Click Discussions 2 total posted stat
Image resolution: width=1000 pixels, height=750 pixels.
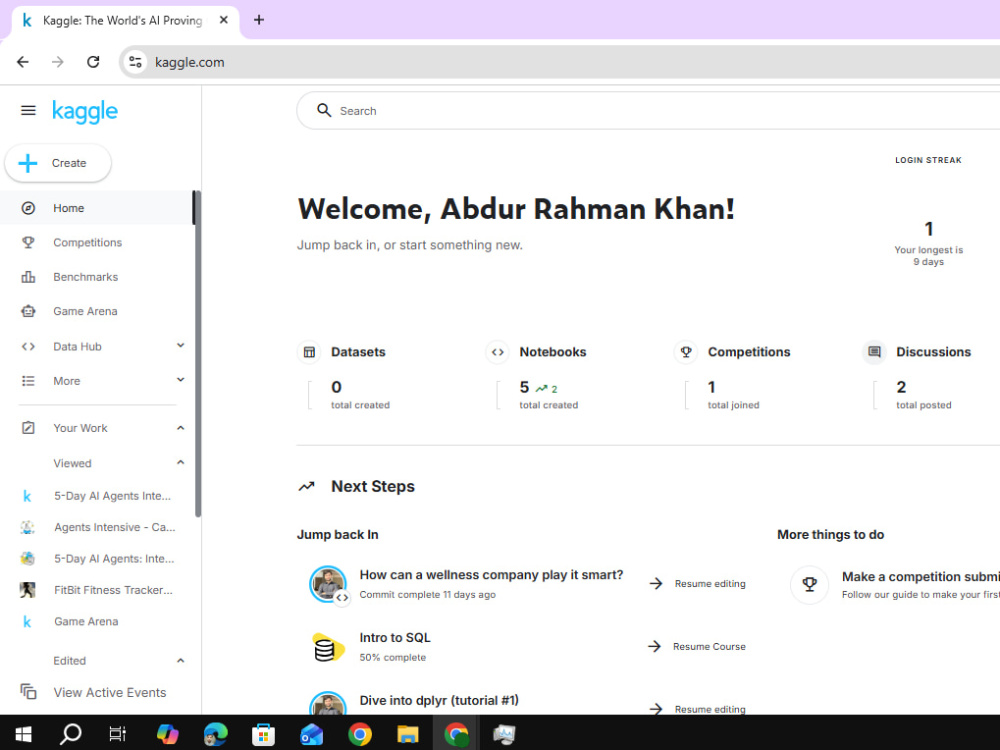coord(923,395)
